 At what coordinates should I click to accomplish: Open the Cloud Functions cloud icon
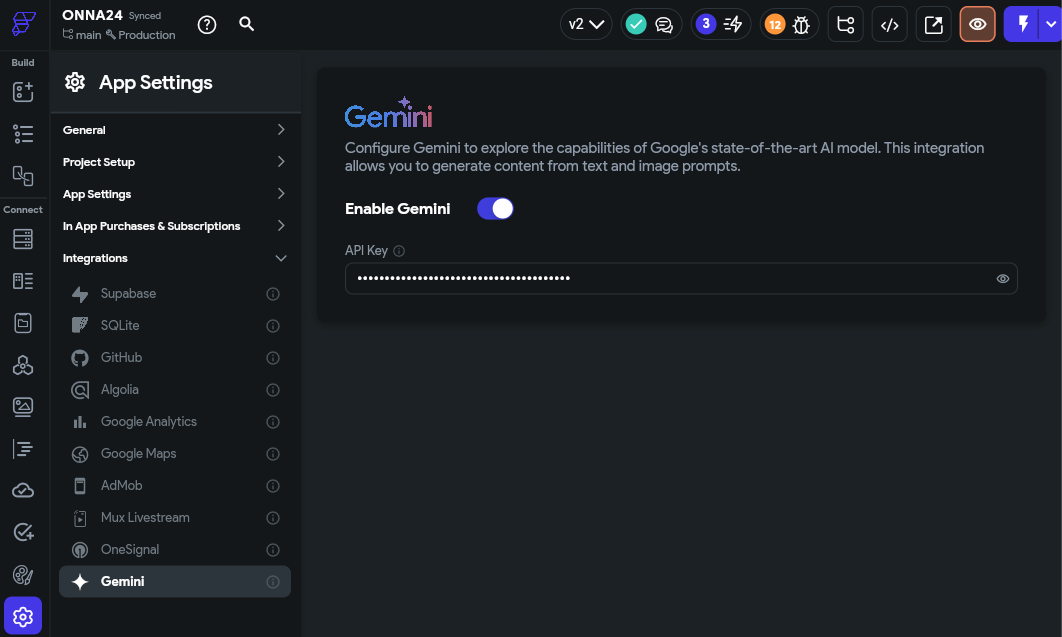pyautogui.click(x=23, y=491)
